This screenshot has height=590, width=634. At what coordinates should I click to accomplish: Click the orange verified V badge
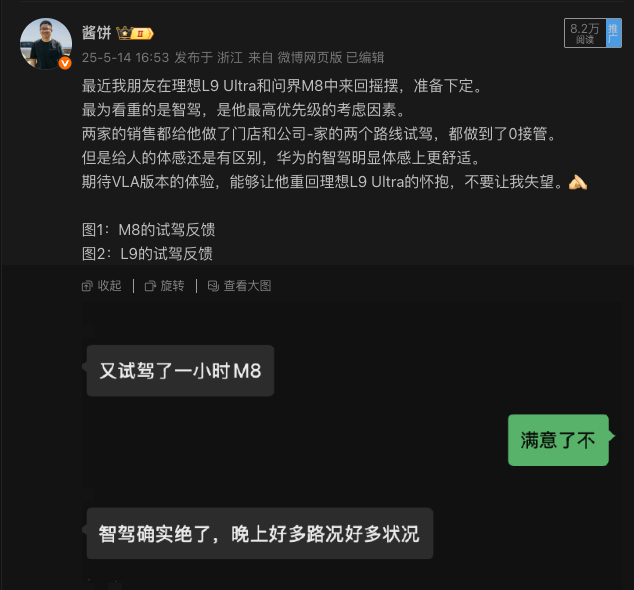tap(65, 63)
